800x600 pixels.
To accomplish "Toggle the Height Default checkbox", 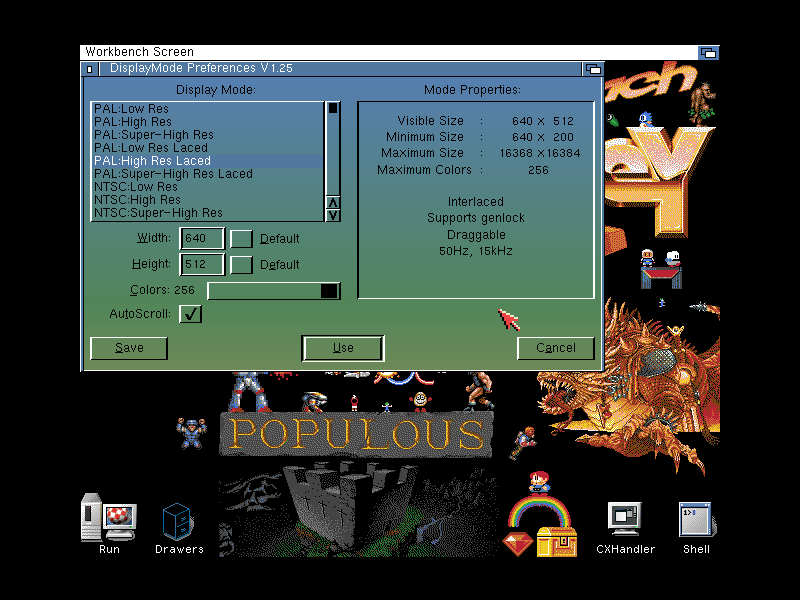I will [x=241, y=265].
